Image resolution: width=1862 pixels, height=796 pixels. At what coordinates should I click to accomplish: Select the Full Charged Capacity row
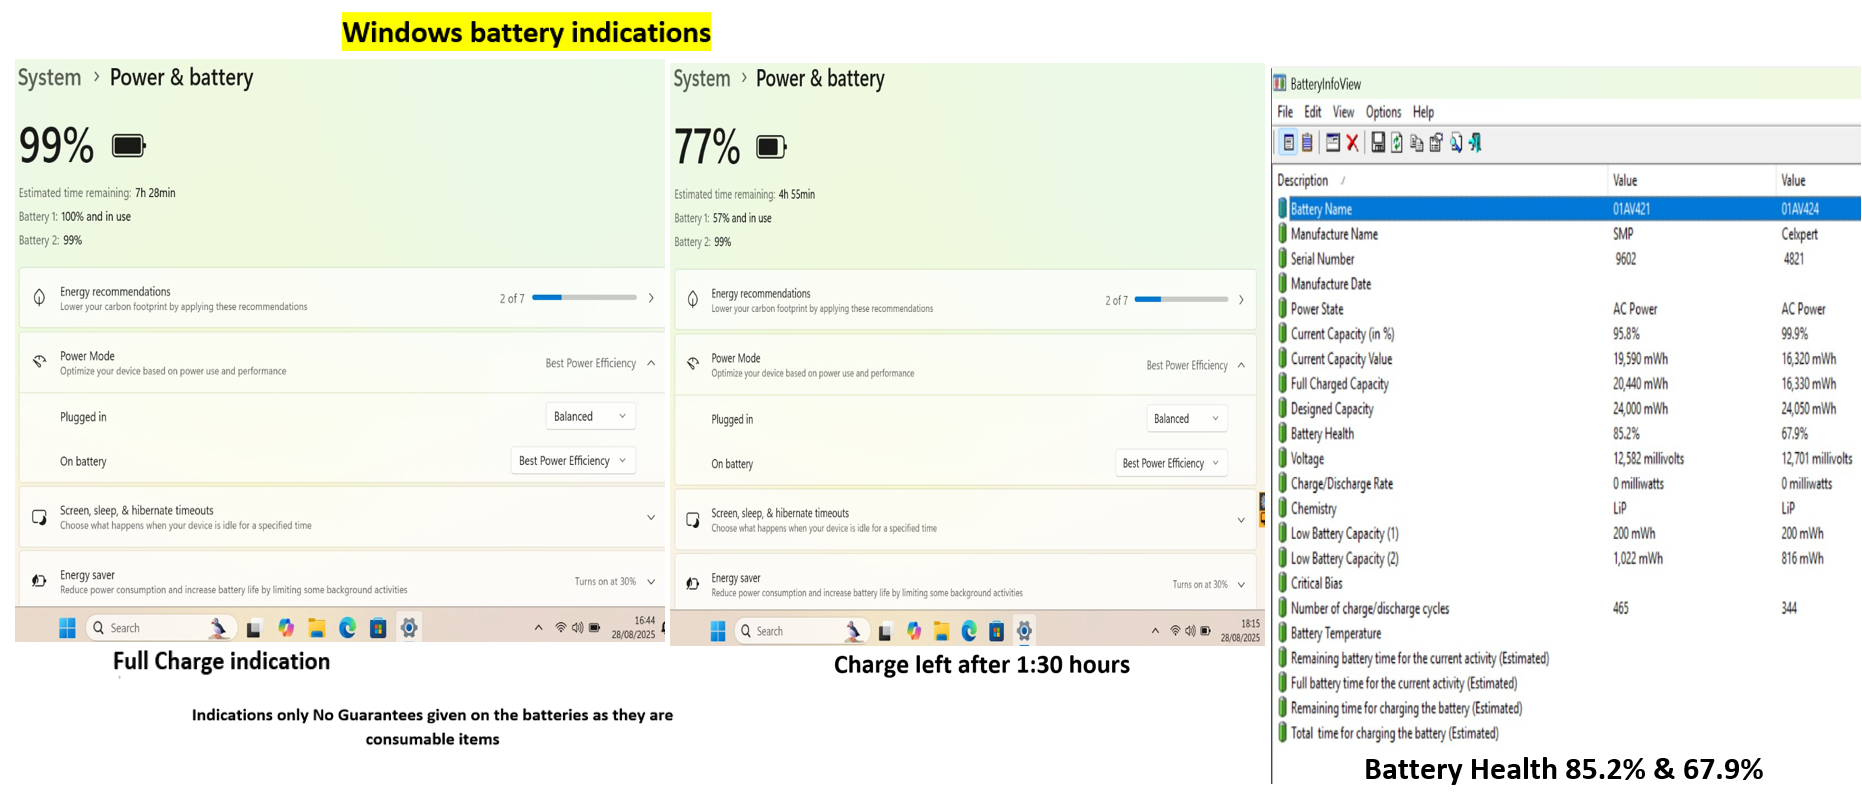1567,384
